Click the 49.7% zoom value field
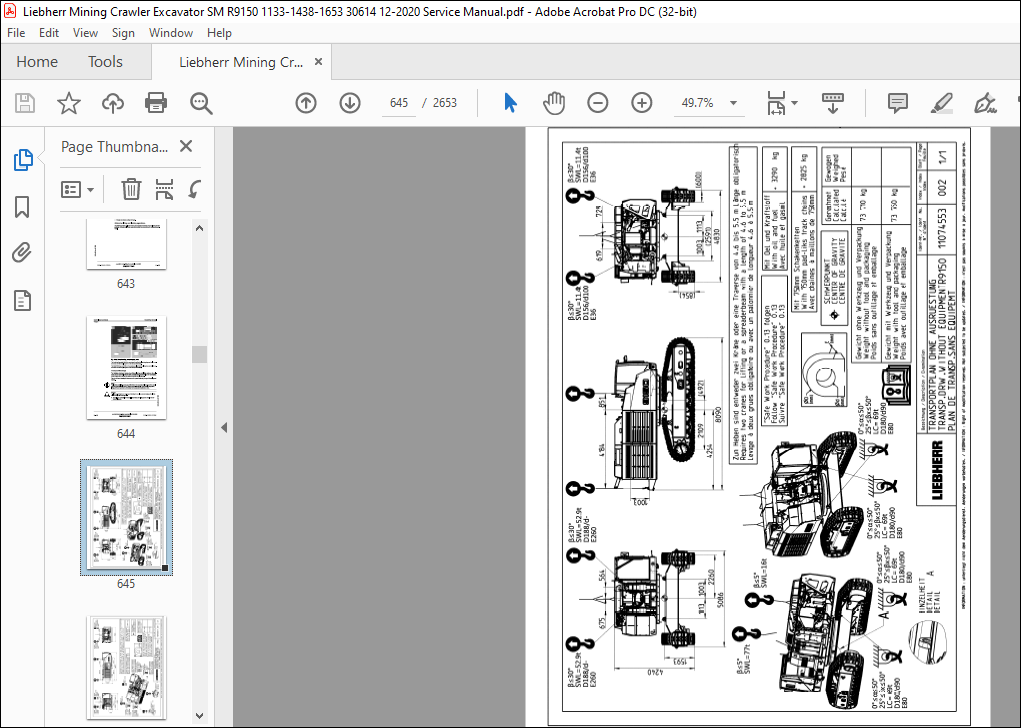The image size is (1021, 728). pyautogui.click(x=697, y=103)
